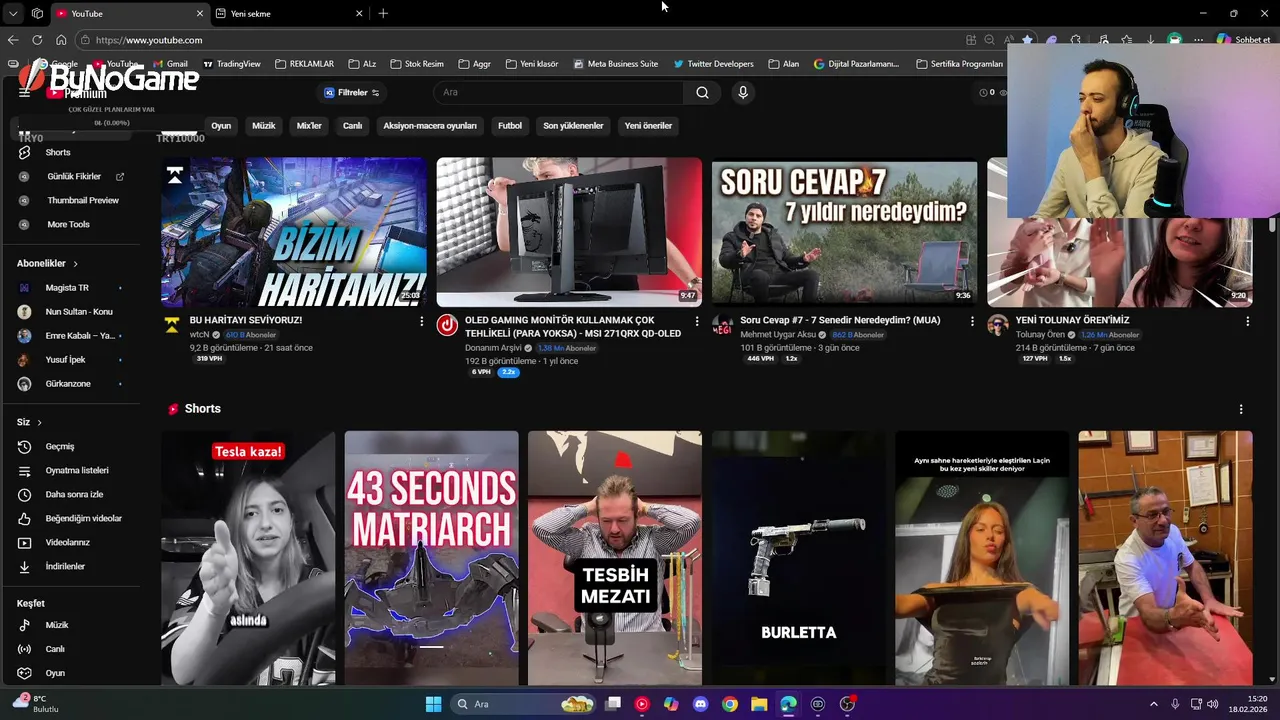
Task: Open Discord from the taskbar
Action: tap(700, 704)
